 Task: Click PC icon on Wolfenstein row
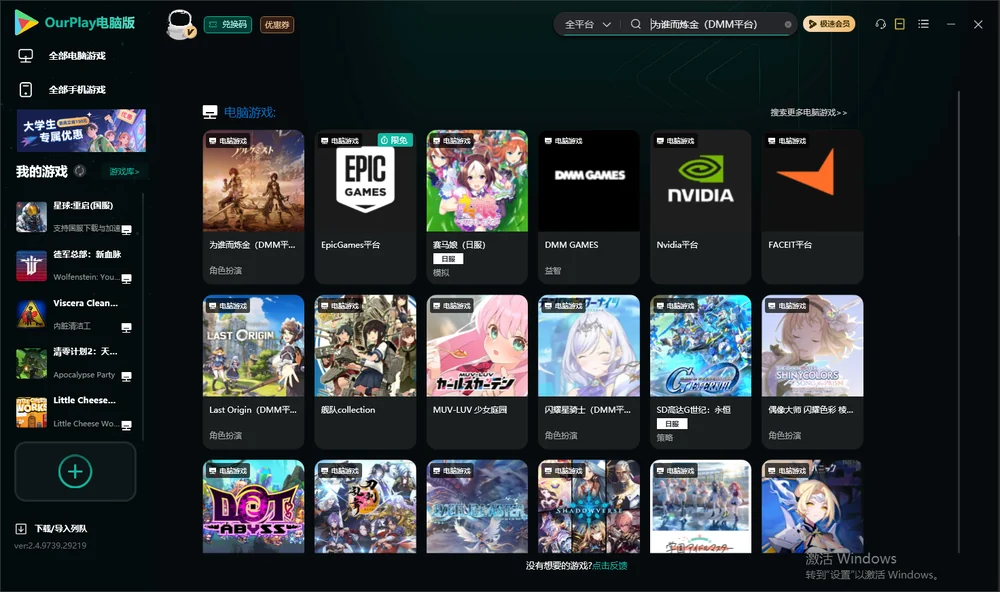[x=126, y=278]
